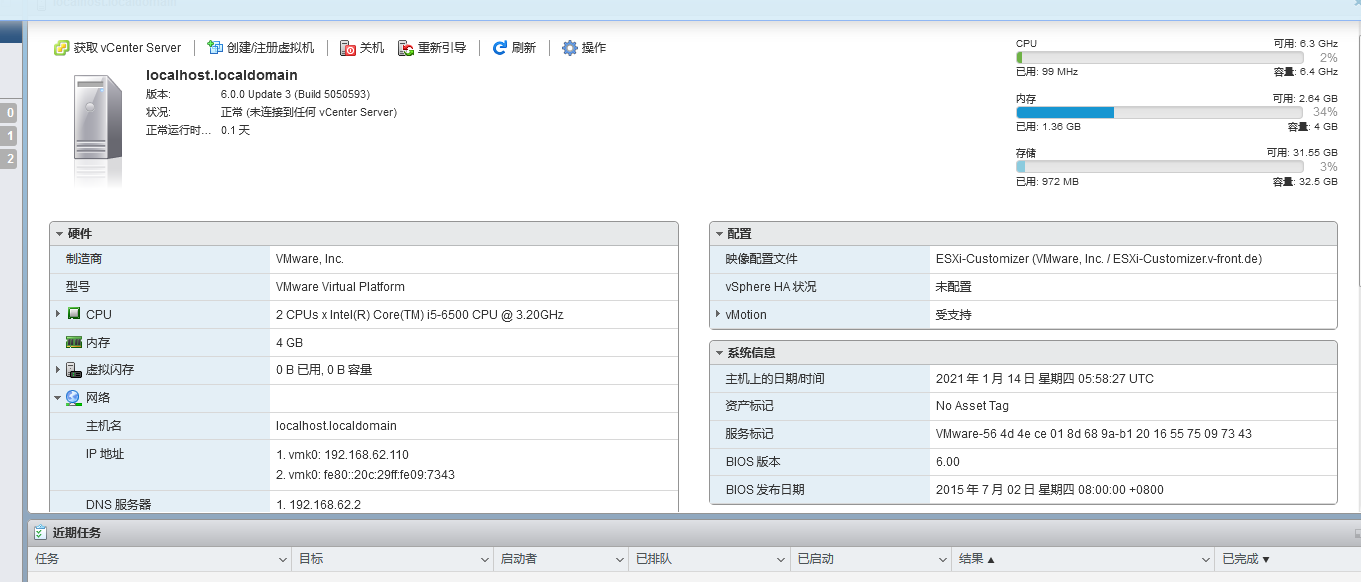Collapse the 网络 row

pyautogui.click(x=58, y=398)
